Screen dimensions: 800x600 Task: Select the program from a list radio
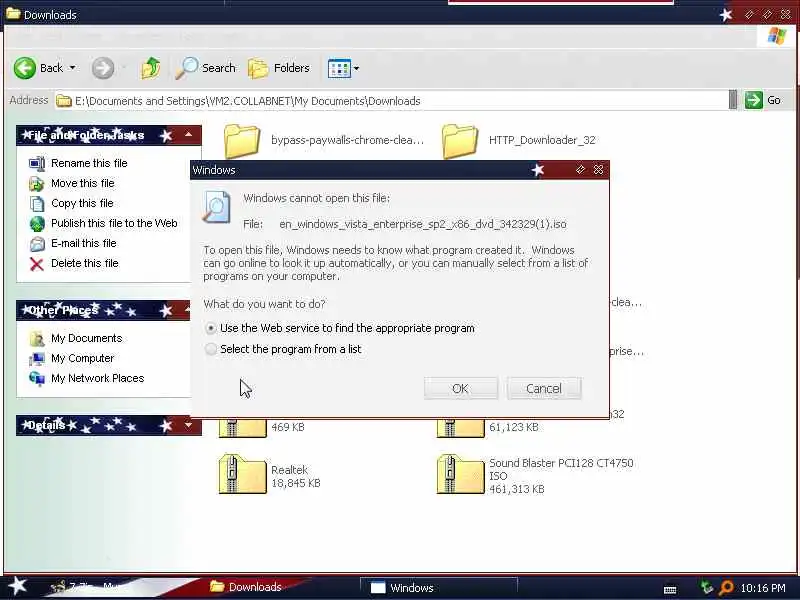click(x=211, y=349)
